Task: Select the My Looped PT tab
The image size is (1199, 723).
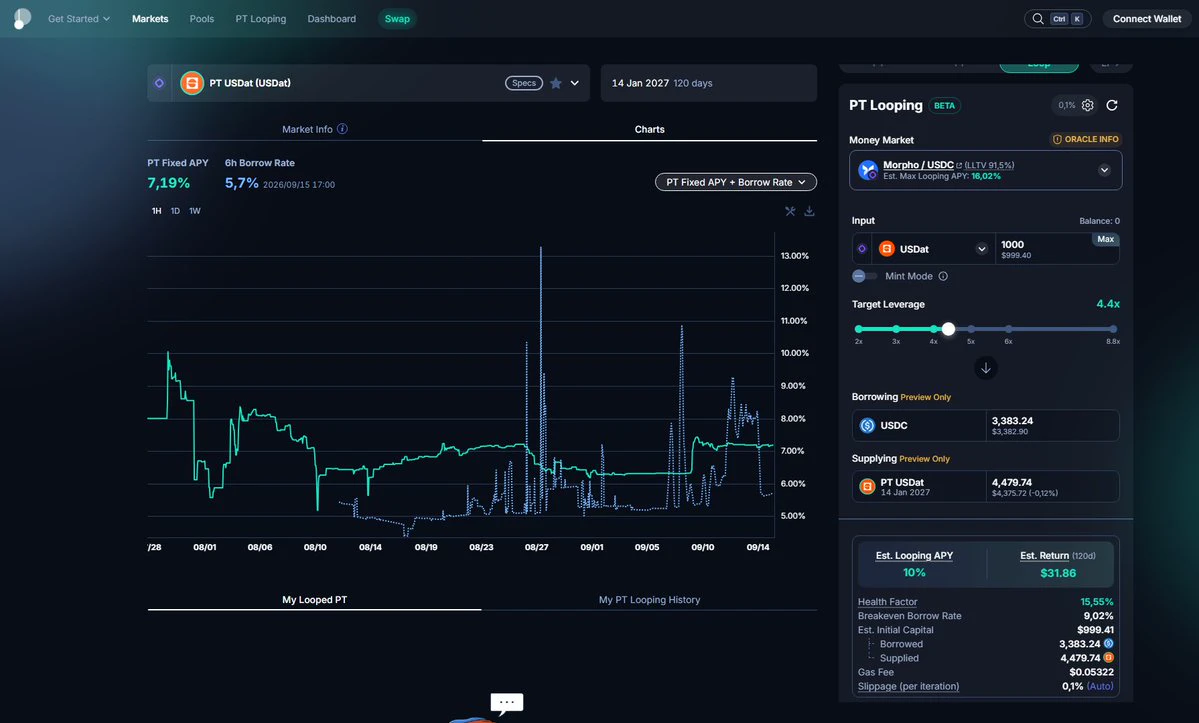Action: 314,600
